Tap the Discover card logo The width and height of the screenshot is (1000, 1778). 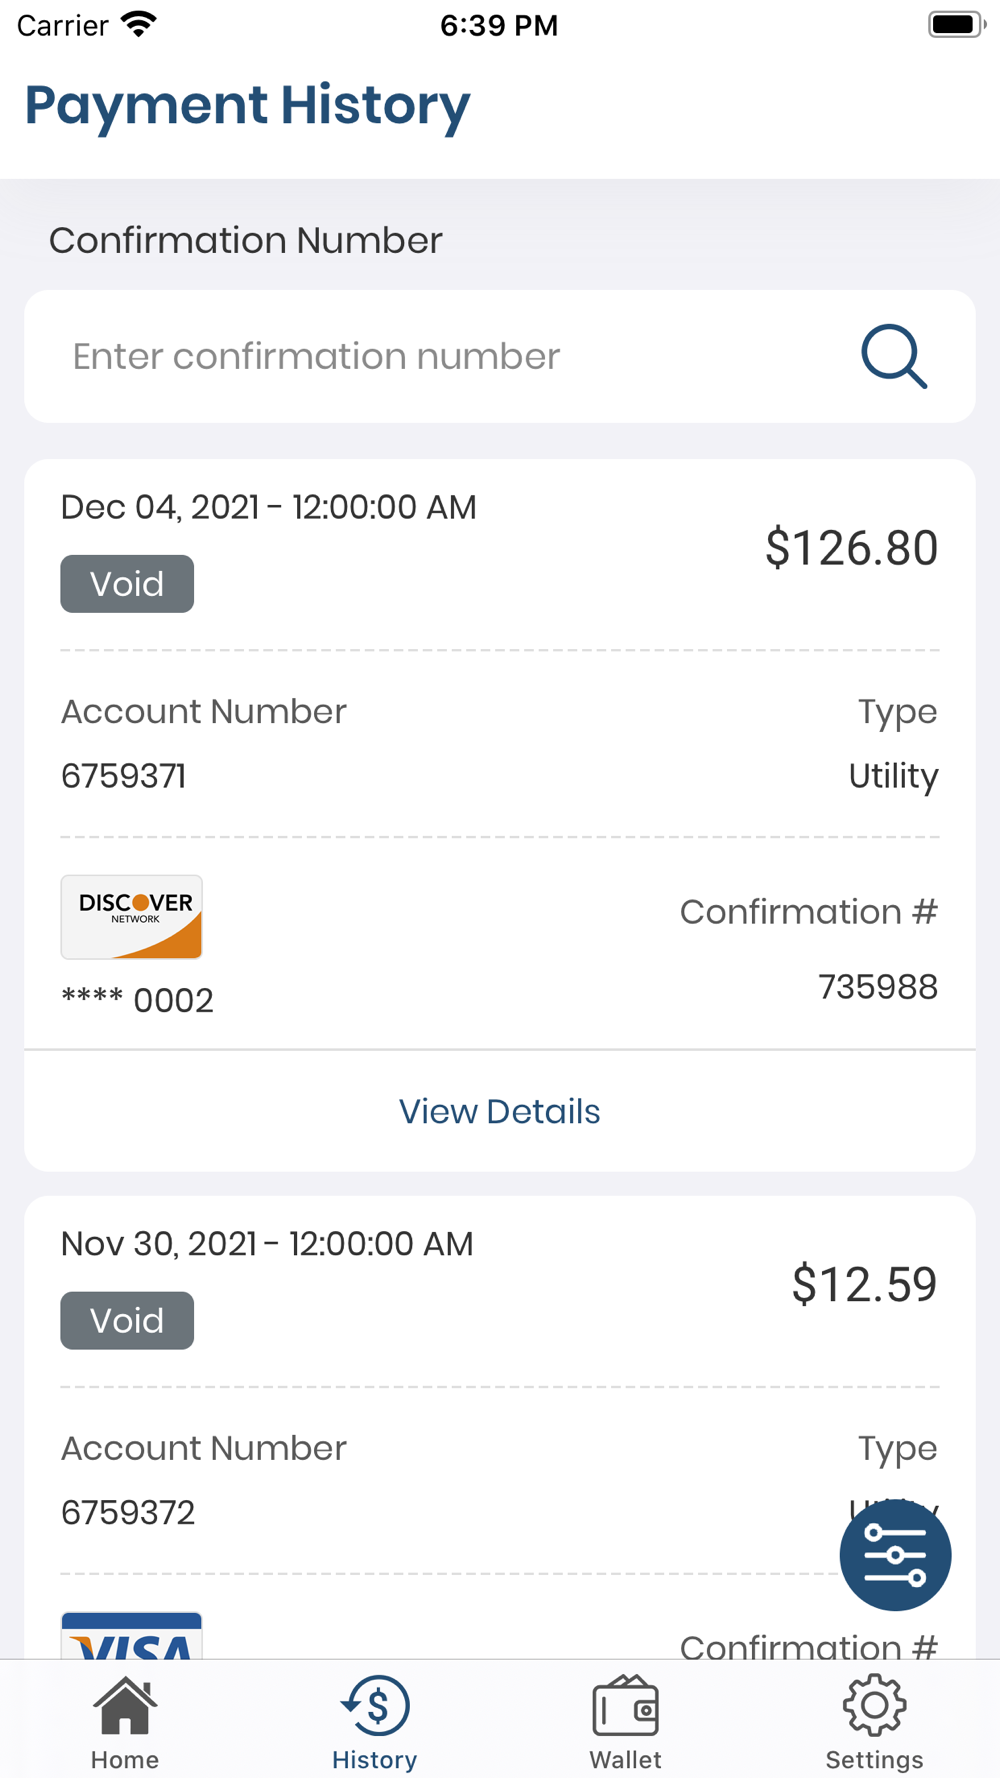132,917
